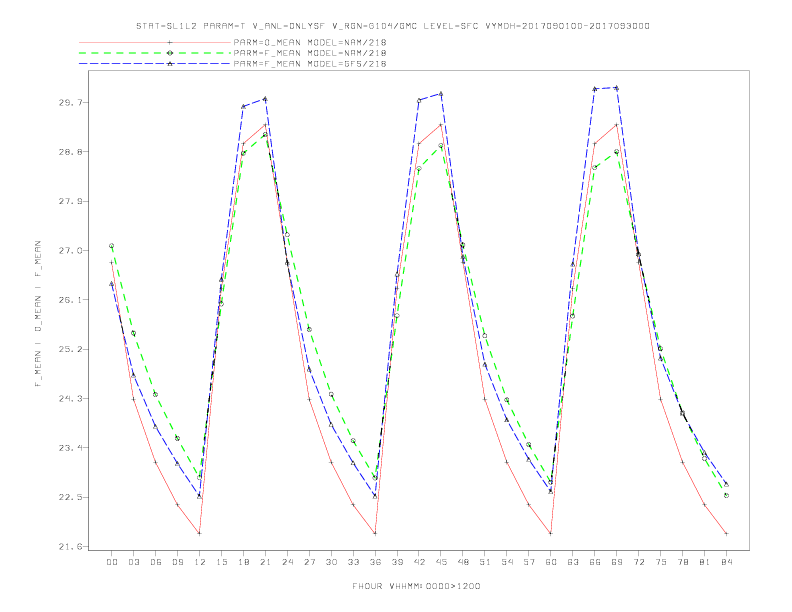Click x-axis forecast hour label 48

(x=463, y=562)
